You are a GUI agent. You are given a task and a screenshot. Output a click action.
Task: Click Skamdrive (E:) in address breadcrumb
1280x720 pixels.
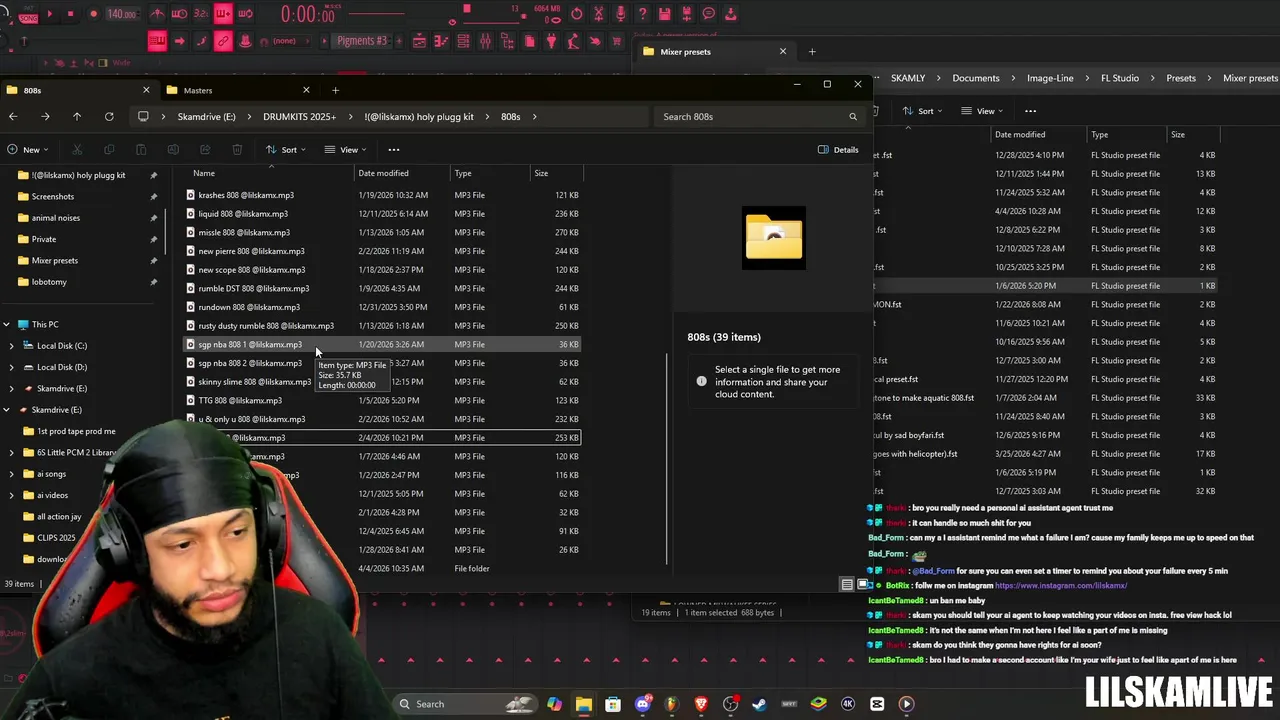pos(207,117)
